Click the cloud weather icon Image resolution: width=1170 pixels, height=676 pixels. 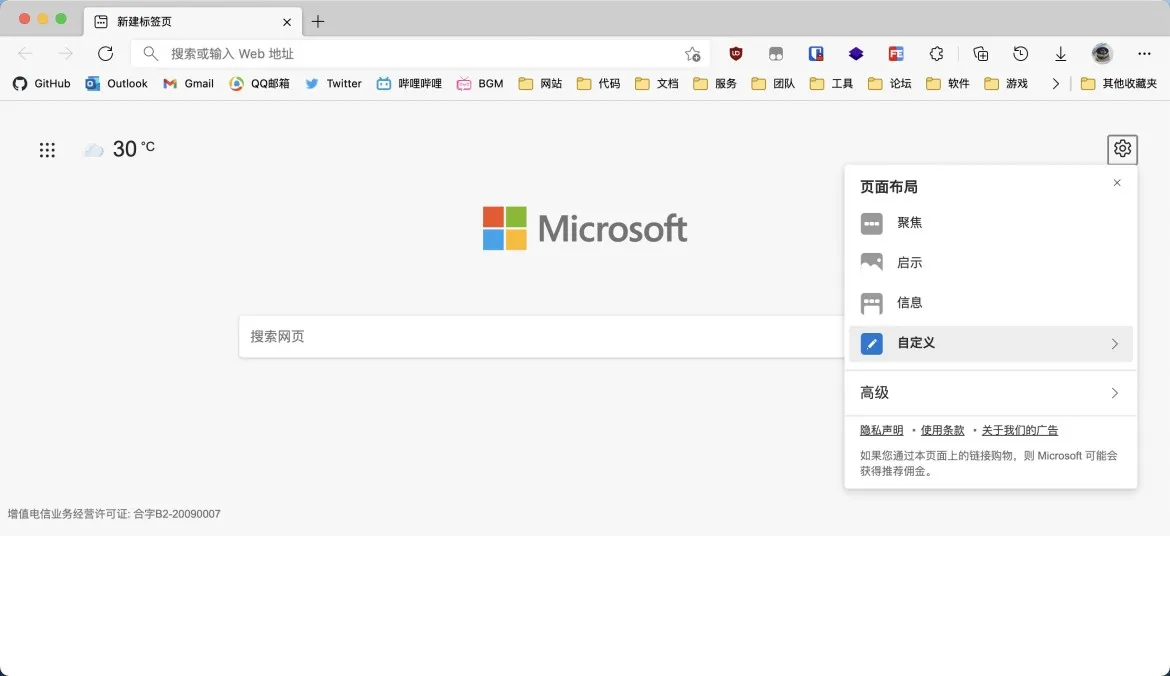click(93, 150)
